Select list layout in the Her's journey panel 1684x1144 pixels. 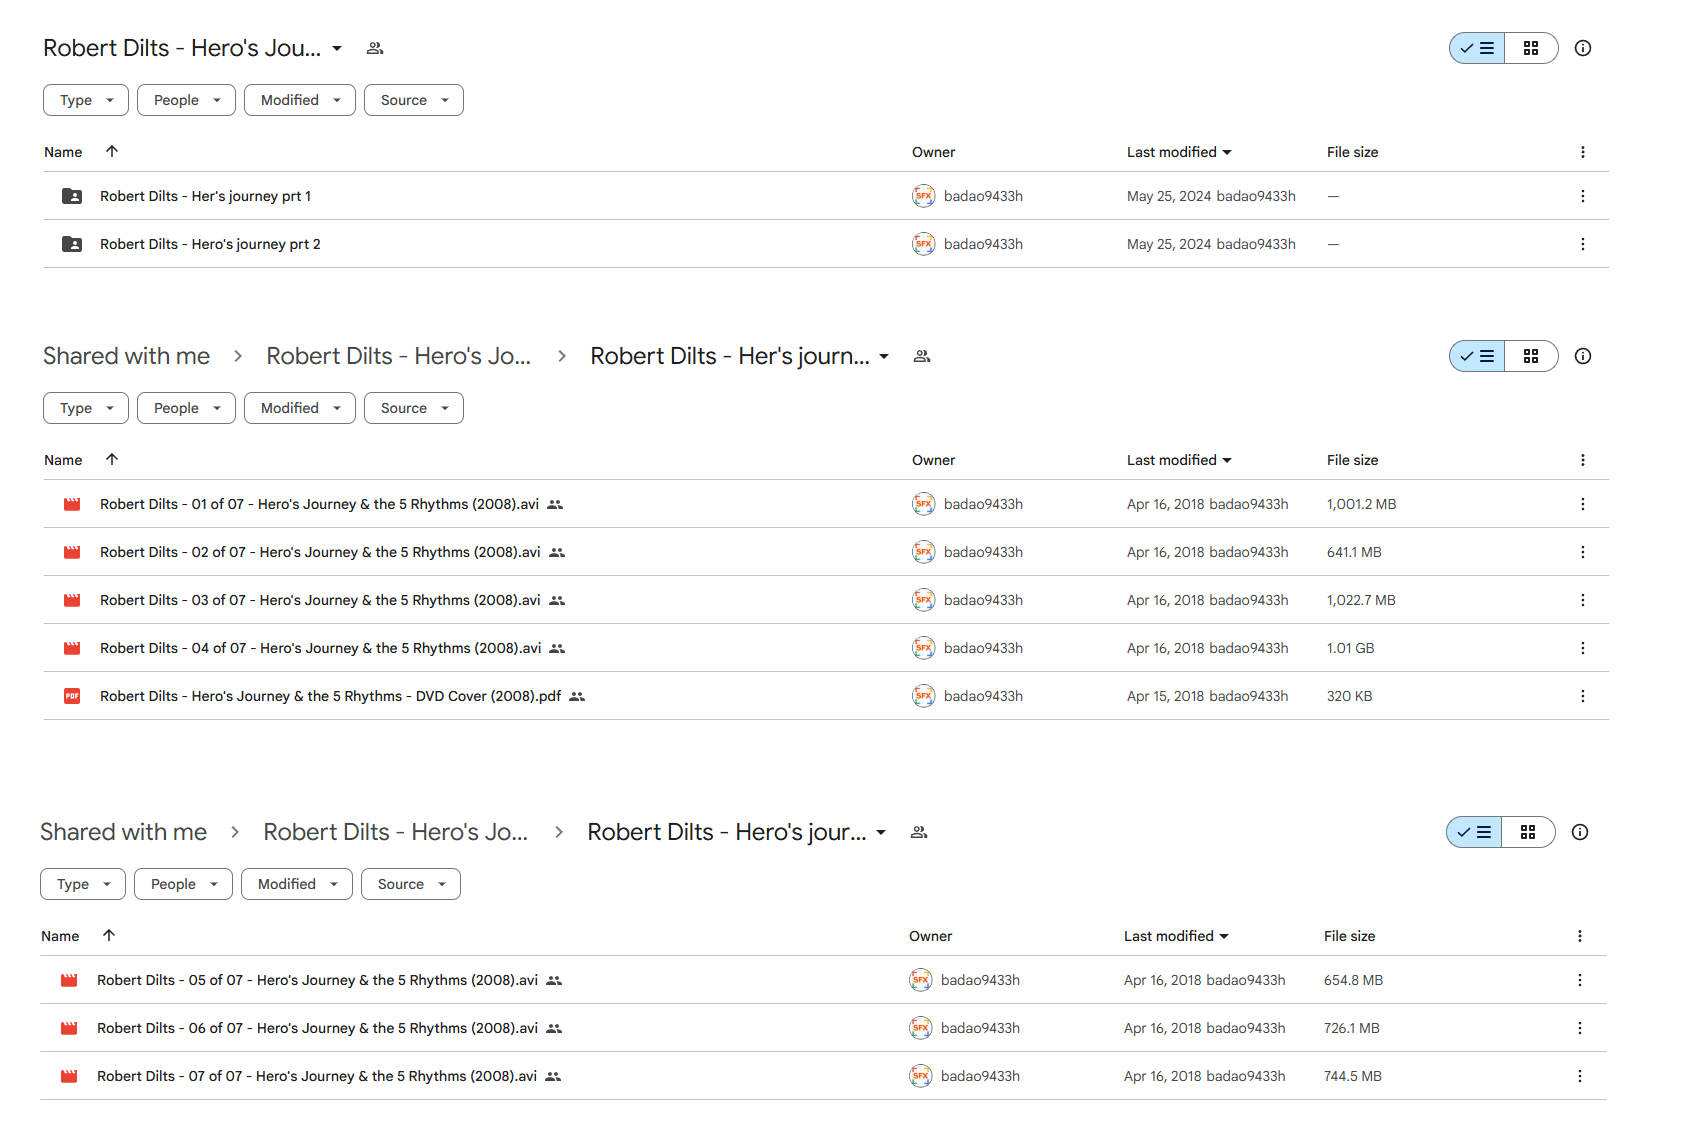tap(1477, 356)
